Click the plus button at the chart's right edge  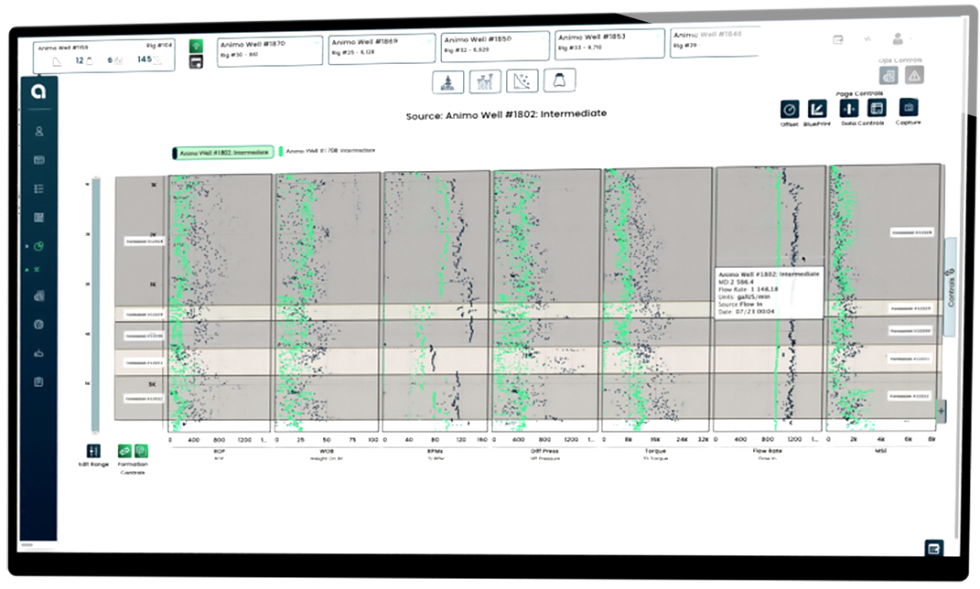[941, 411]
